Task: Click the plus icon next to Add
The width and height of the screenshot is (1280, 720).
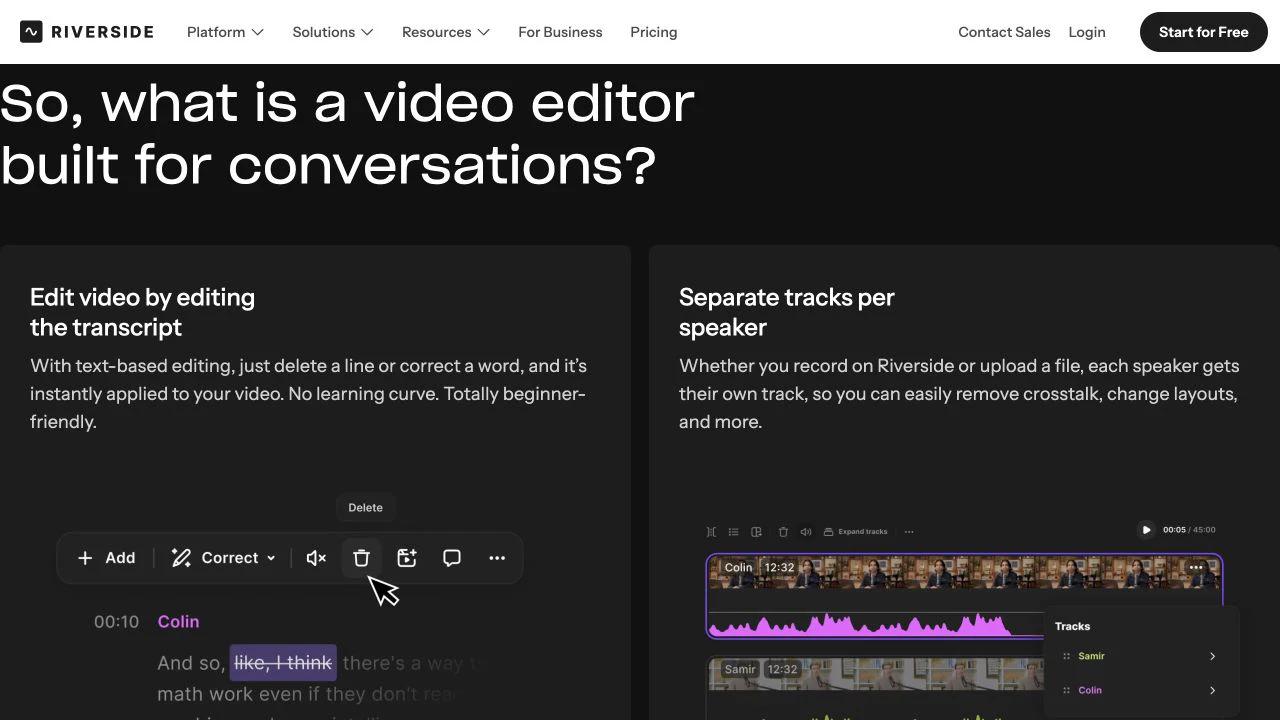Action: 85,558
